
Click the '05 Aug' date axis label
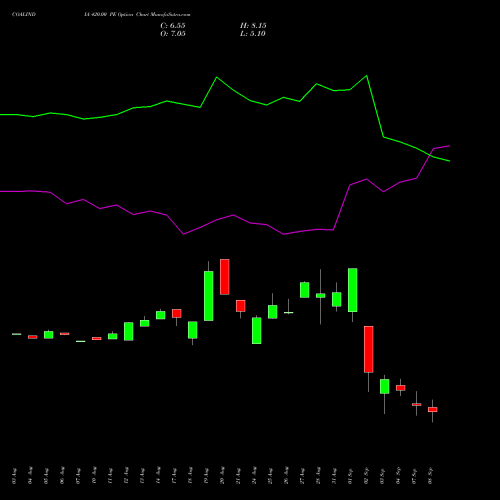click(x=46, y=476)
